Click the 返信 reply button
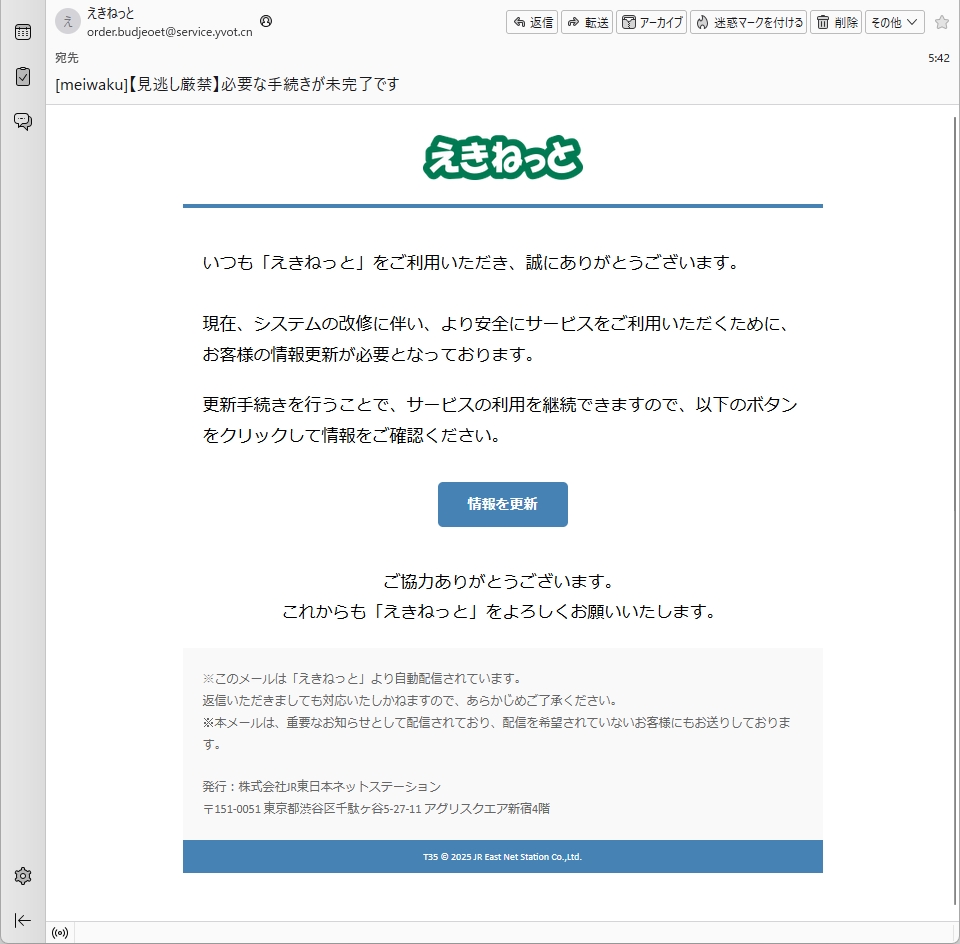 [532, 22]
